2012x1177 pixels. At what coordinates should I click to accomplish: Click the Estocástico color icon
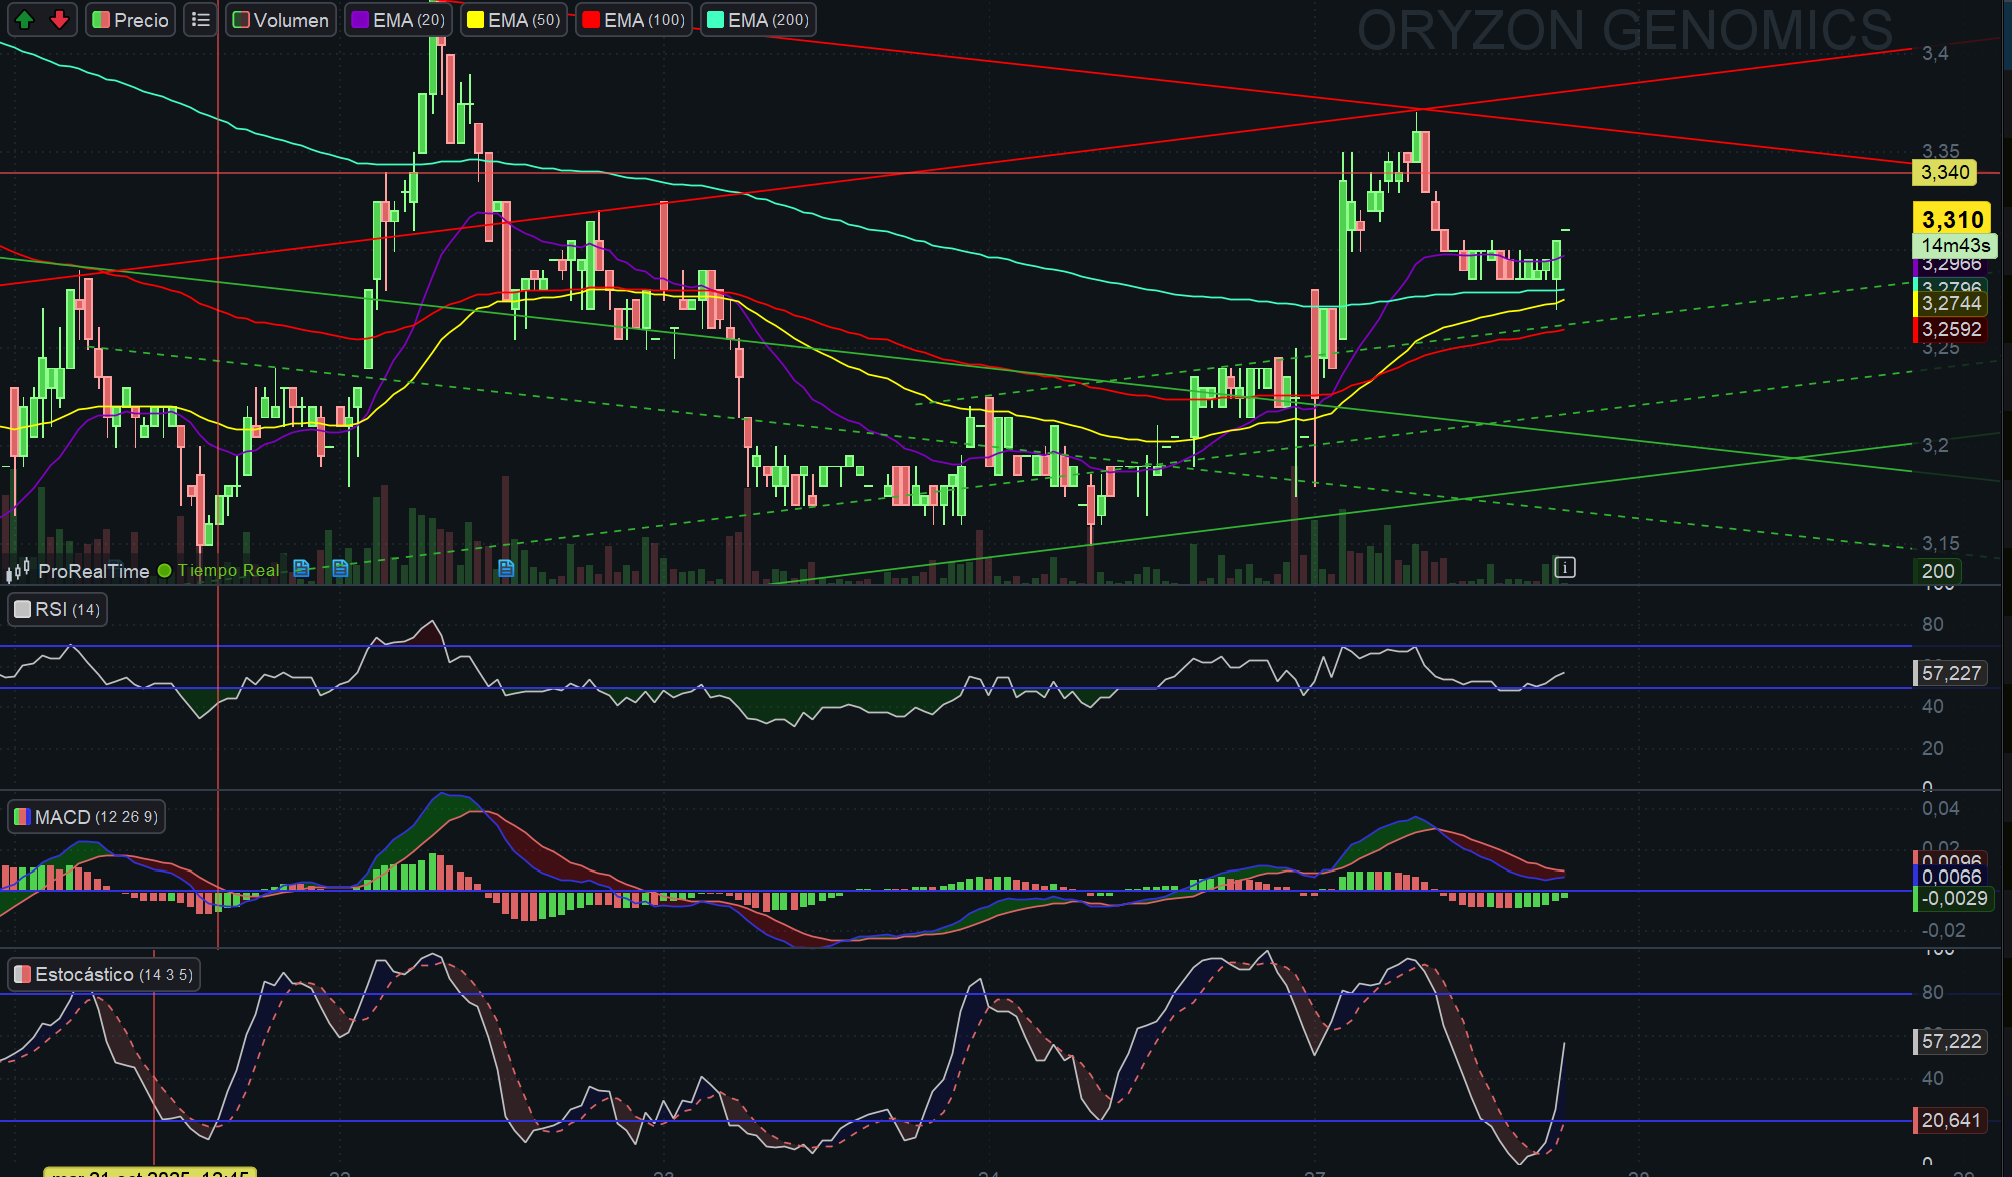point(23,975)
